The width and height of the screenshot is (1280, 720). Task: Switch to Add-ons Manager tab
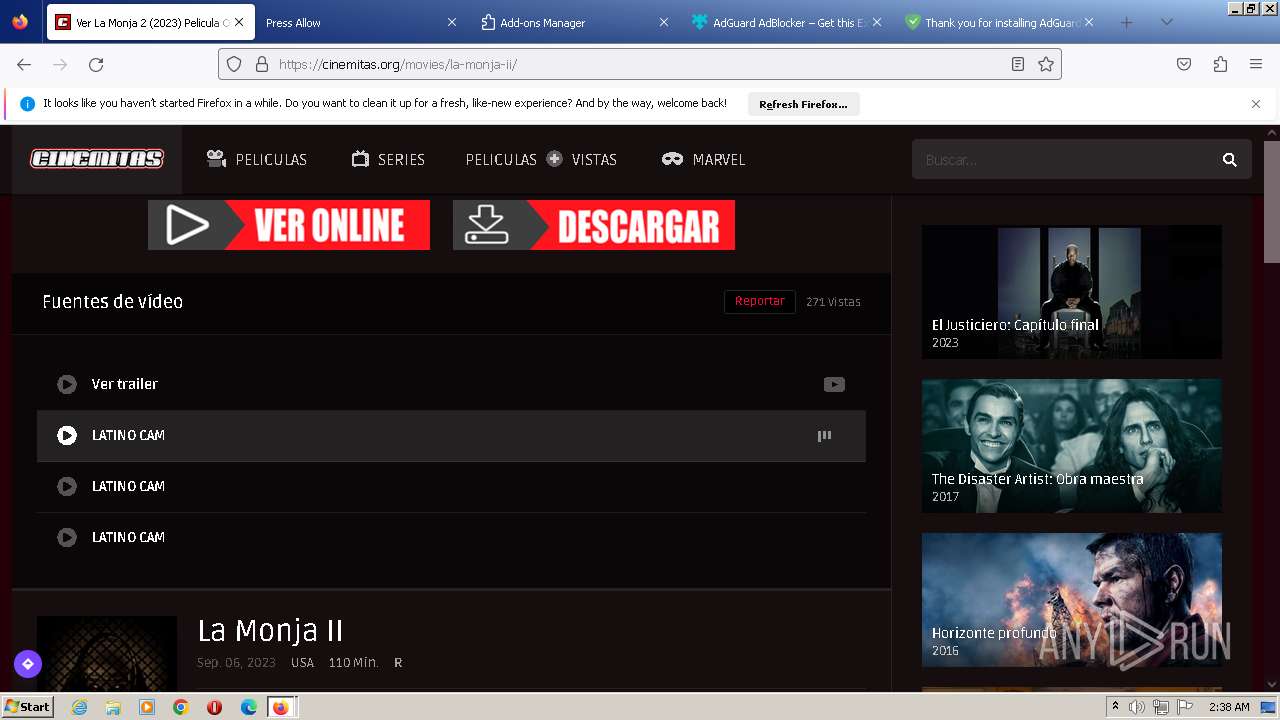click(574, 22)
